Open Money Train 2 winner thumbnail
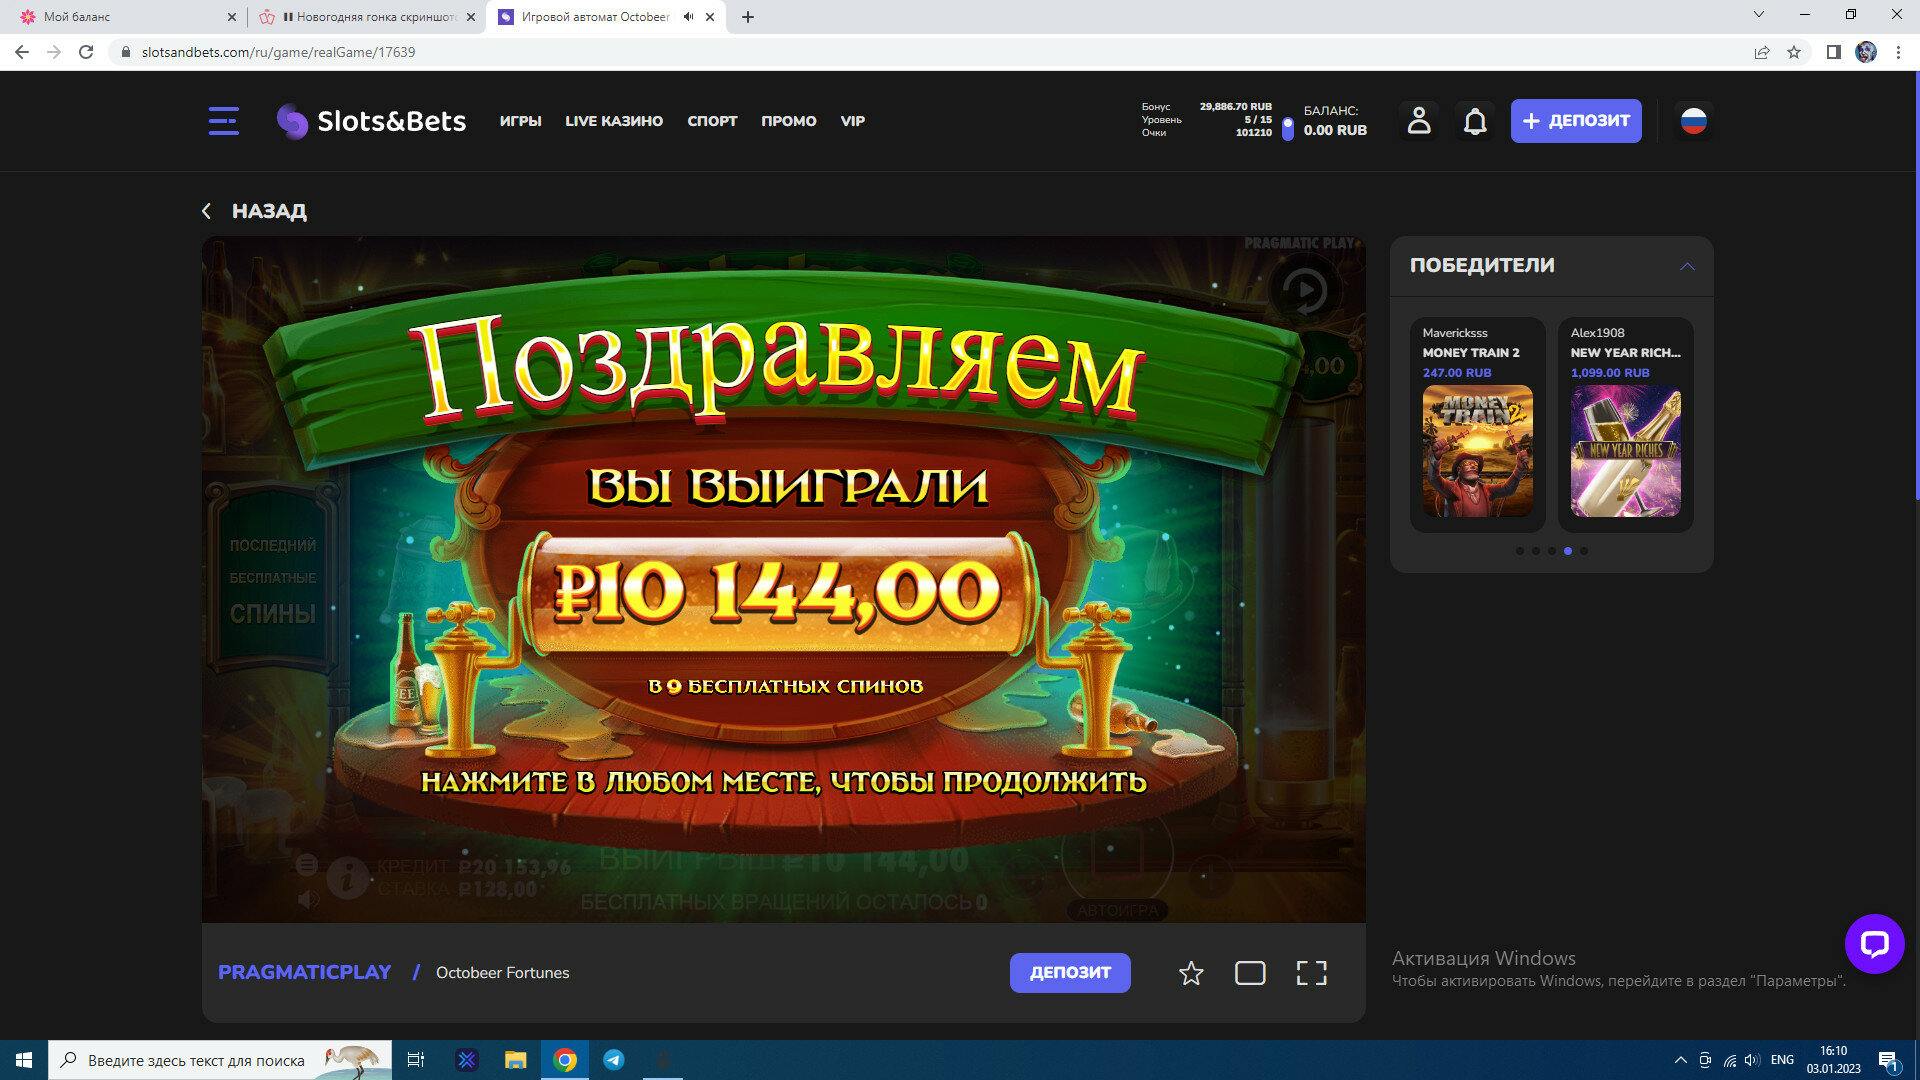This screenshot has height=1080, width=1920. coord(1477,451)
